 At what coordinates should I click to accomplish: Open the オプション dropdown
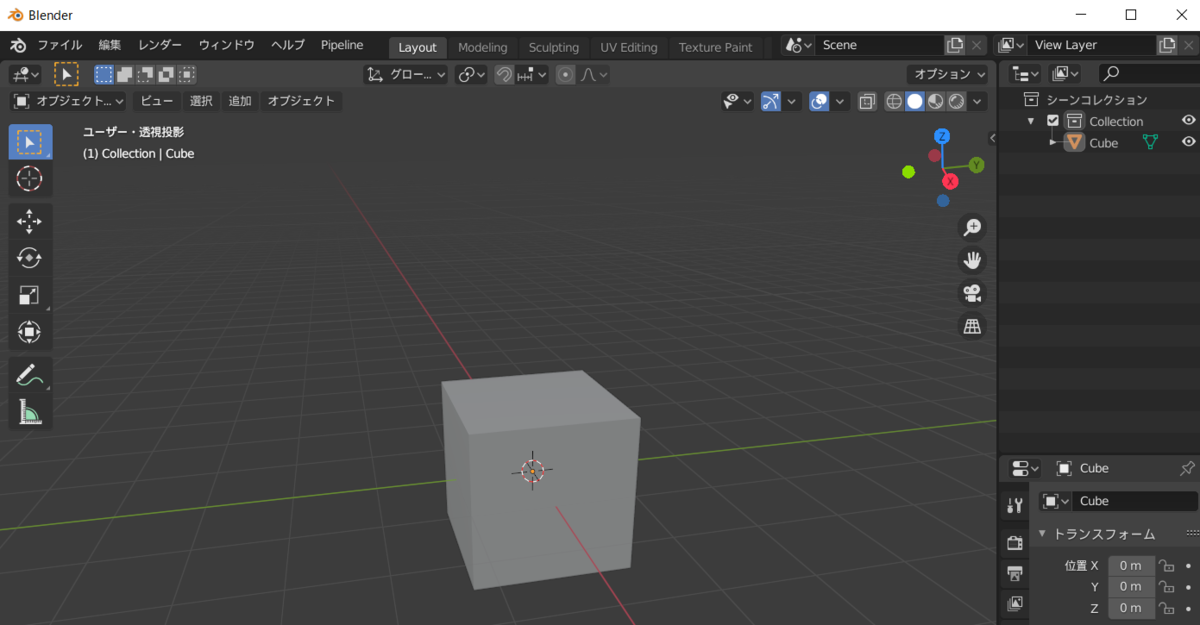[x=948, y=74]
